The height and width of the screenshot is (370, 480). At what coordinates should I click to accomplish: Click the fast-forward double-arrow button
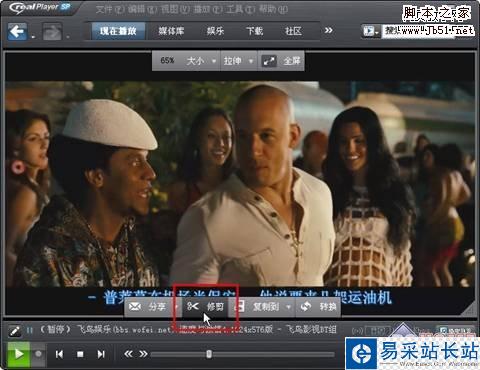tap(144, 354)
